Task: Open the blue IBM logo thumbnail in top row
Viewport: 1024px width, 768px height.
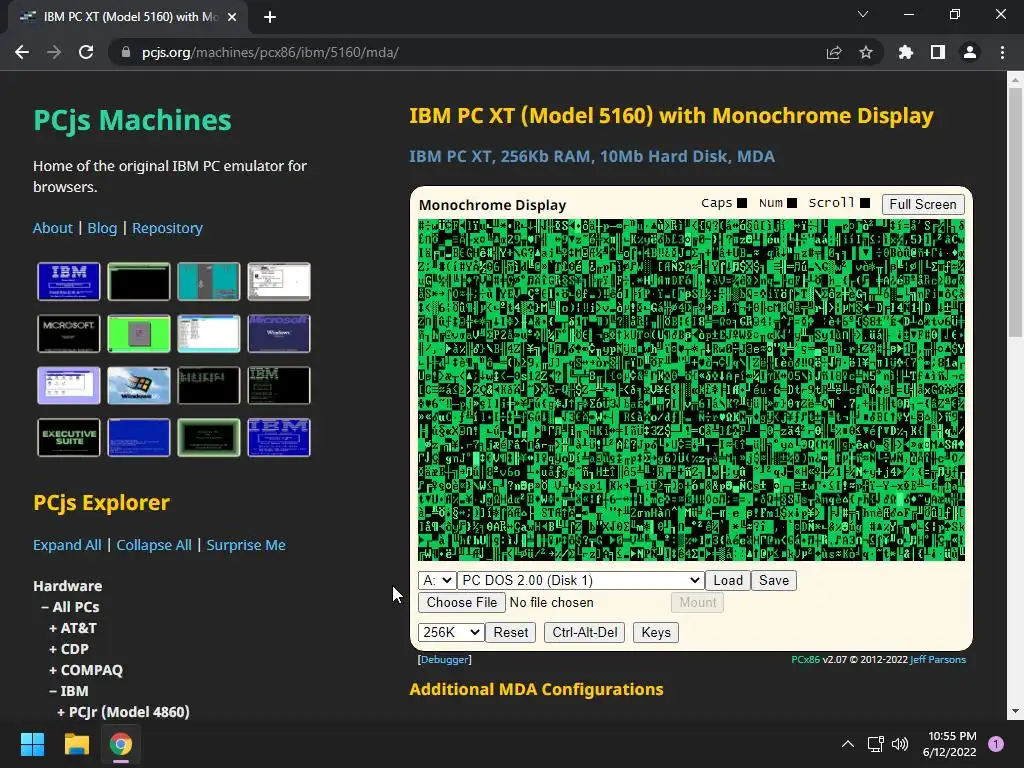Action: (69, 281)
